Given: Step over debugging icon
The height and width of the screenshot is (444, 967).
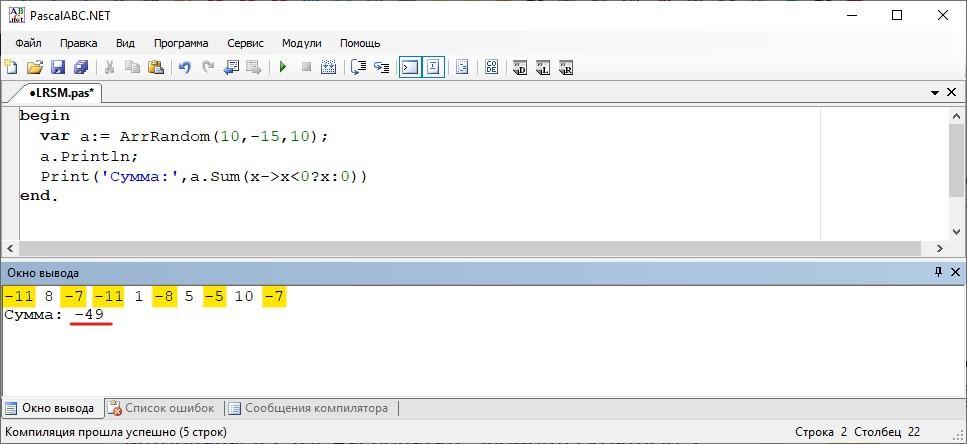Looking at the screenshot, I should pos(382,67).
